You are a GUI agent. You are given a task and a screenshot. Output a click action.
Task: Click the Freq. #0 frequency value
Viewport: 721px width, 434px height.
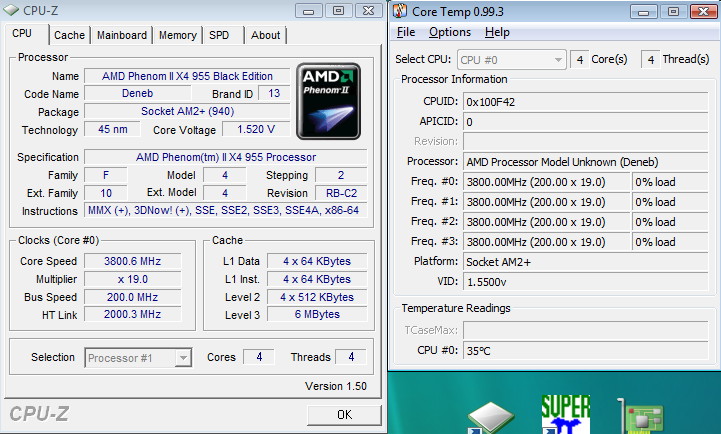[546, 182]
